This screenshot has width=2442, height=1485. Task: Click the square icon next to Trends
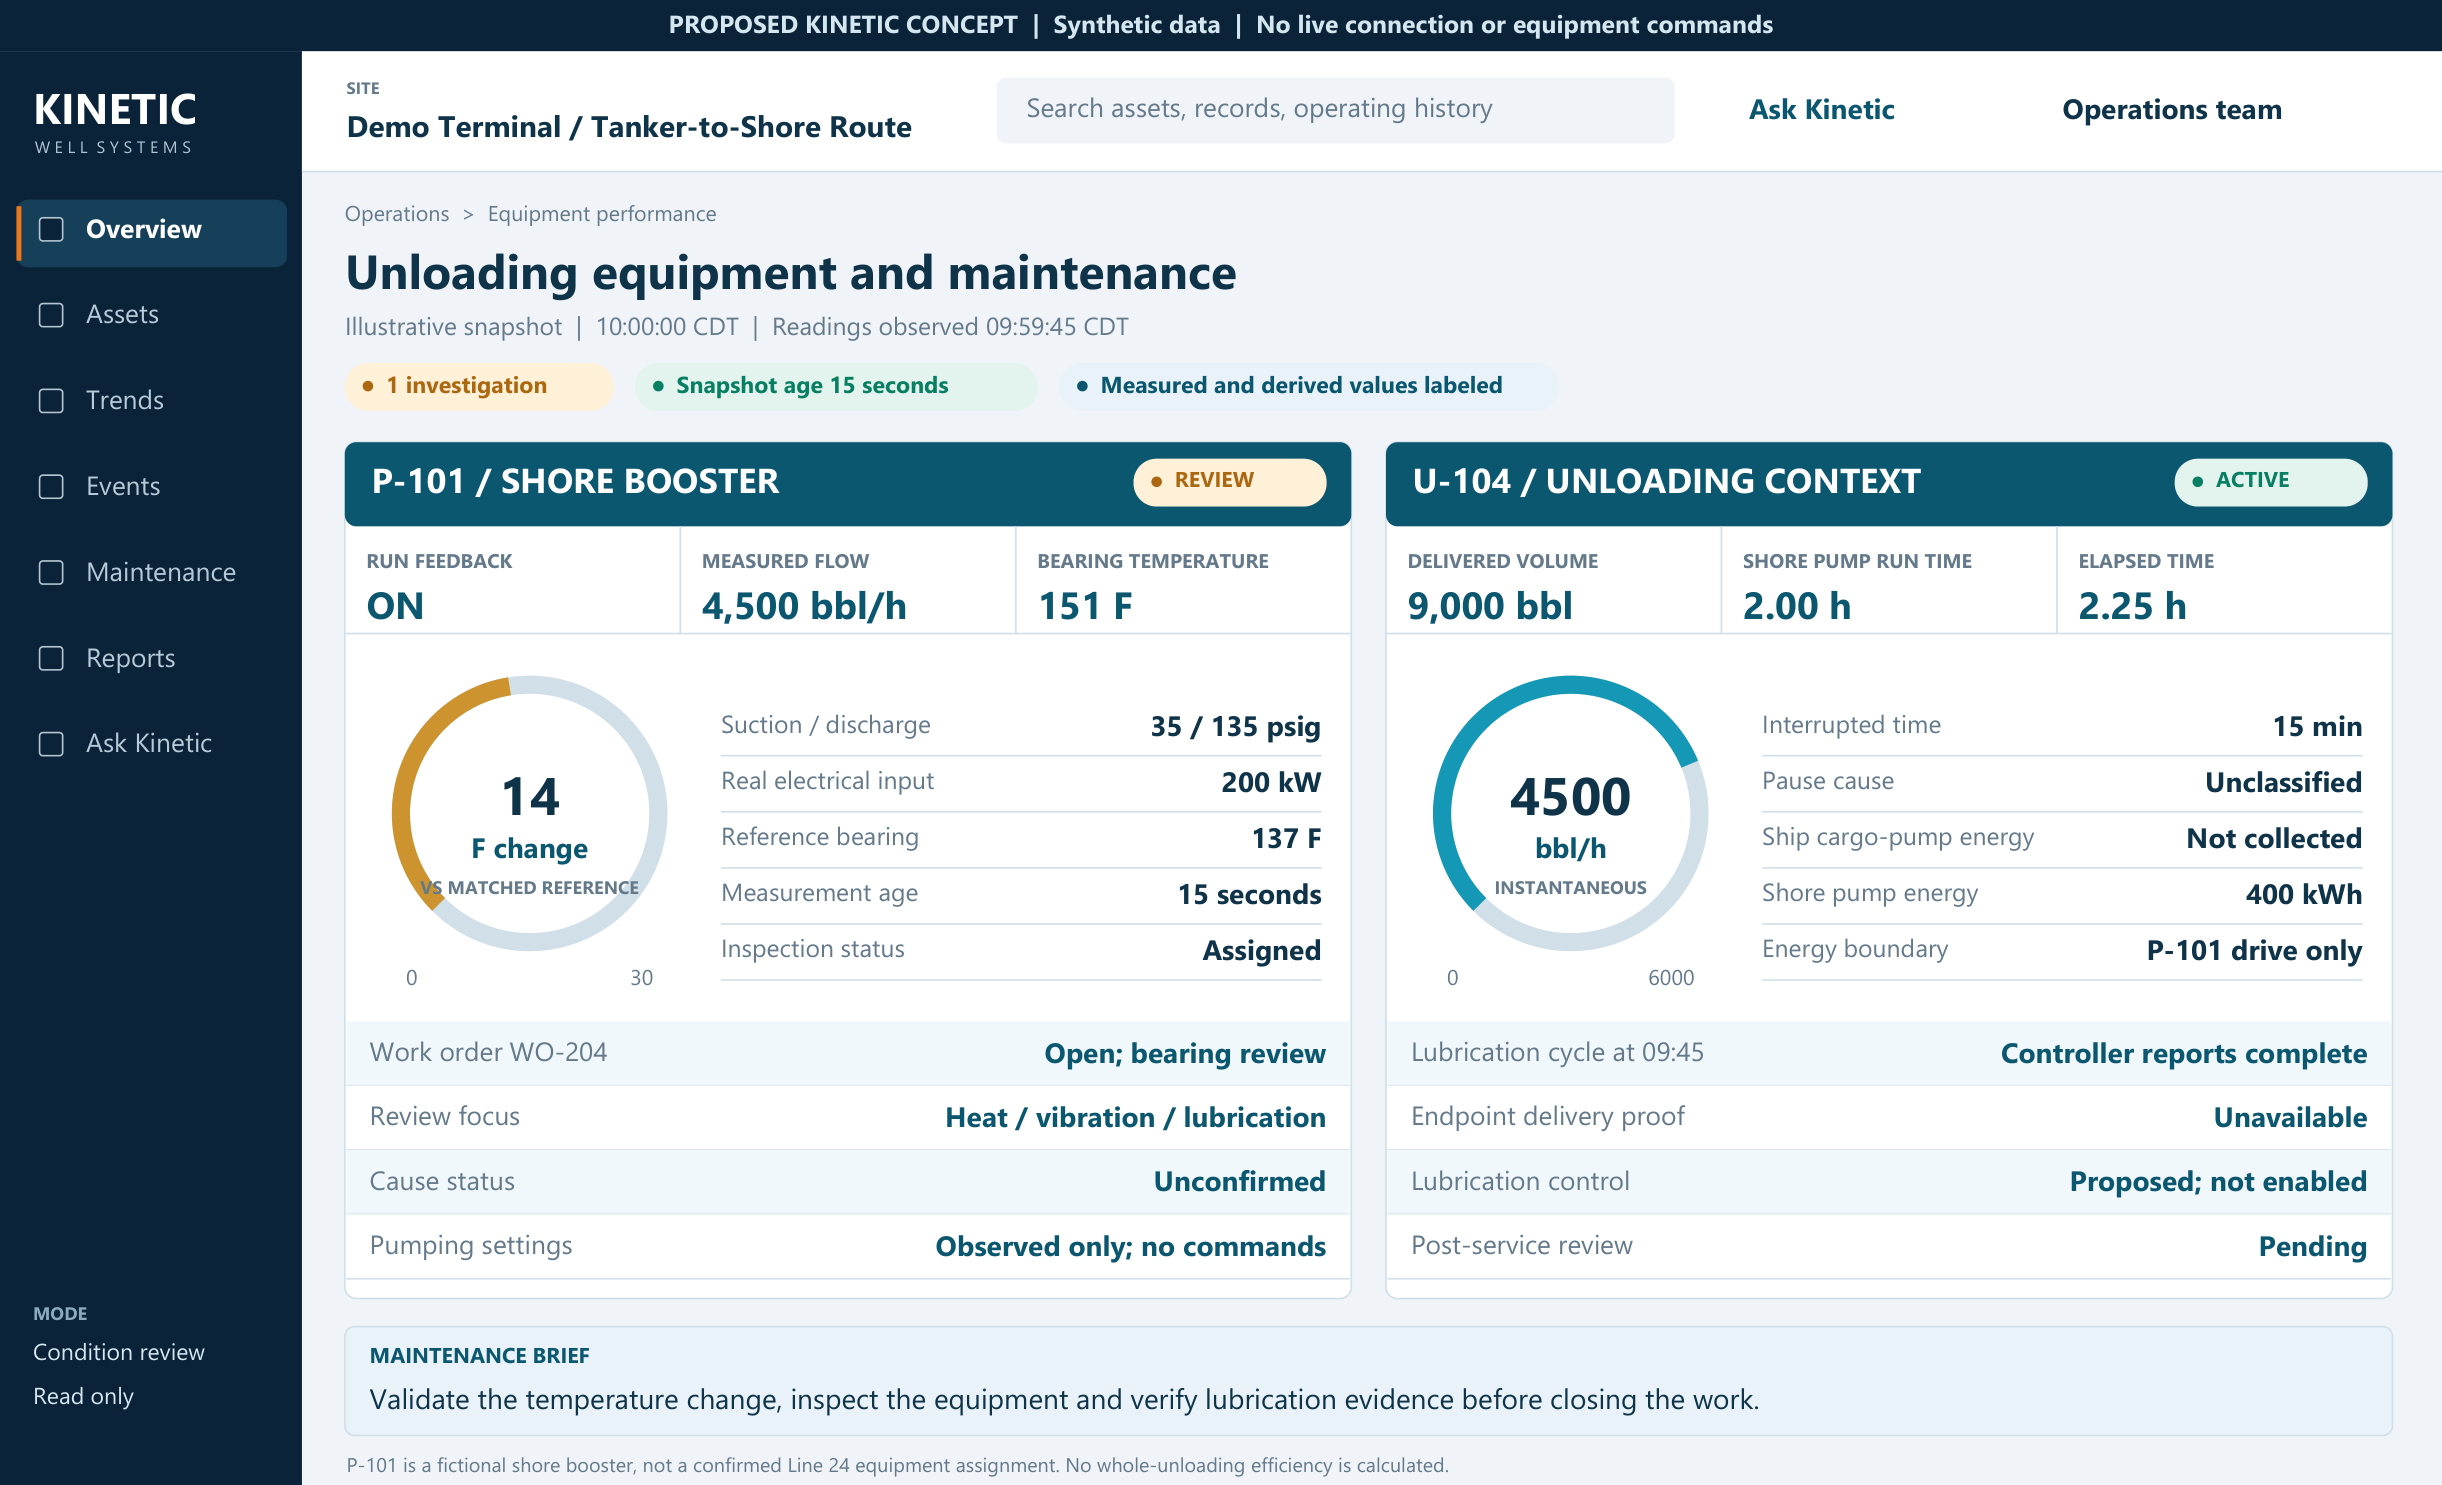[51, 401]
